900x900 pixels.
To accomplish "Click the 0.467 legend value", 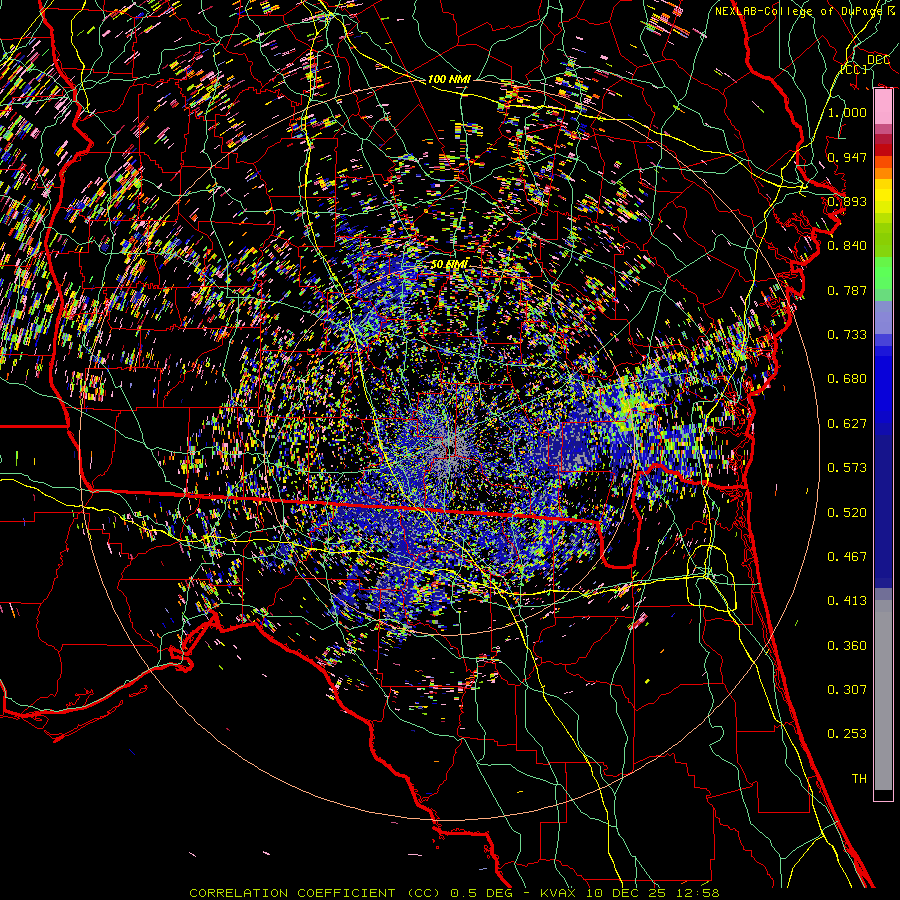I will (847, 557).
